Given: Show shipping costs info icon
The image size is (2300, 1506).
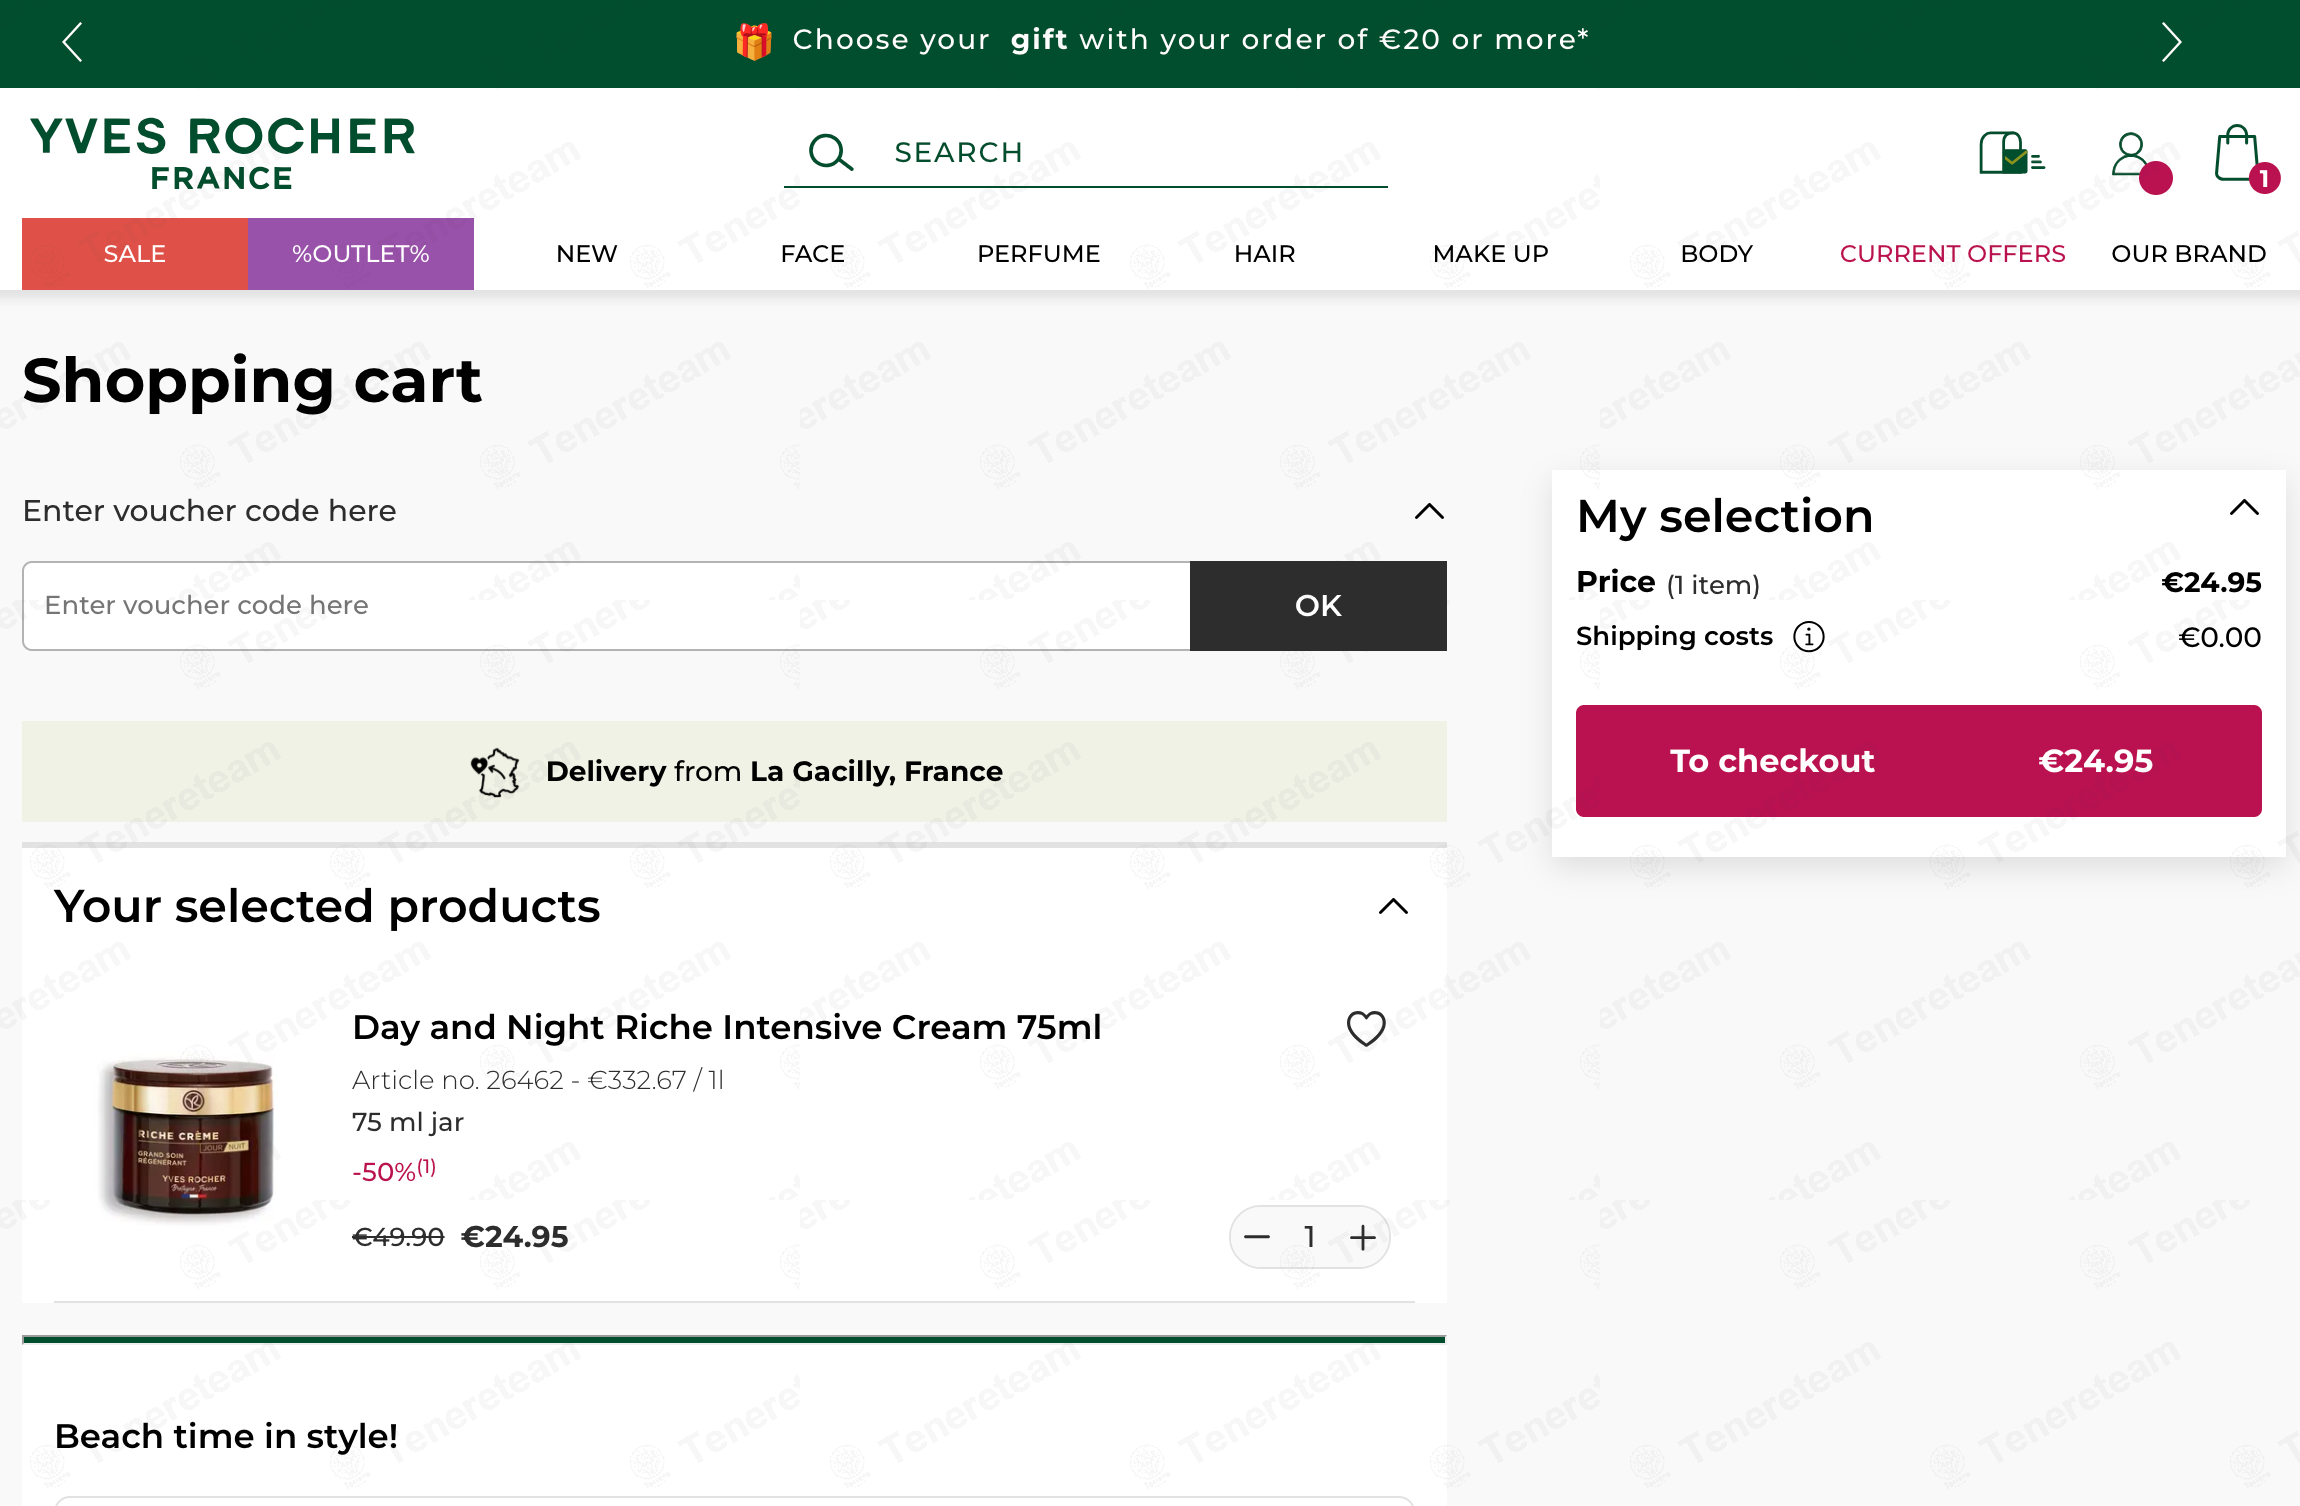Looking at the screenshot, I should click(1808, 637).
